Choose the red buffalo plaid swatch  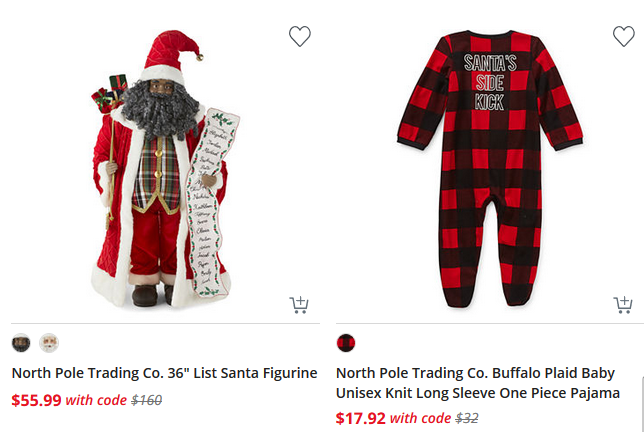(346, 343)
